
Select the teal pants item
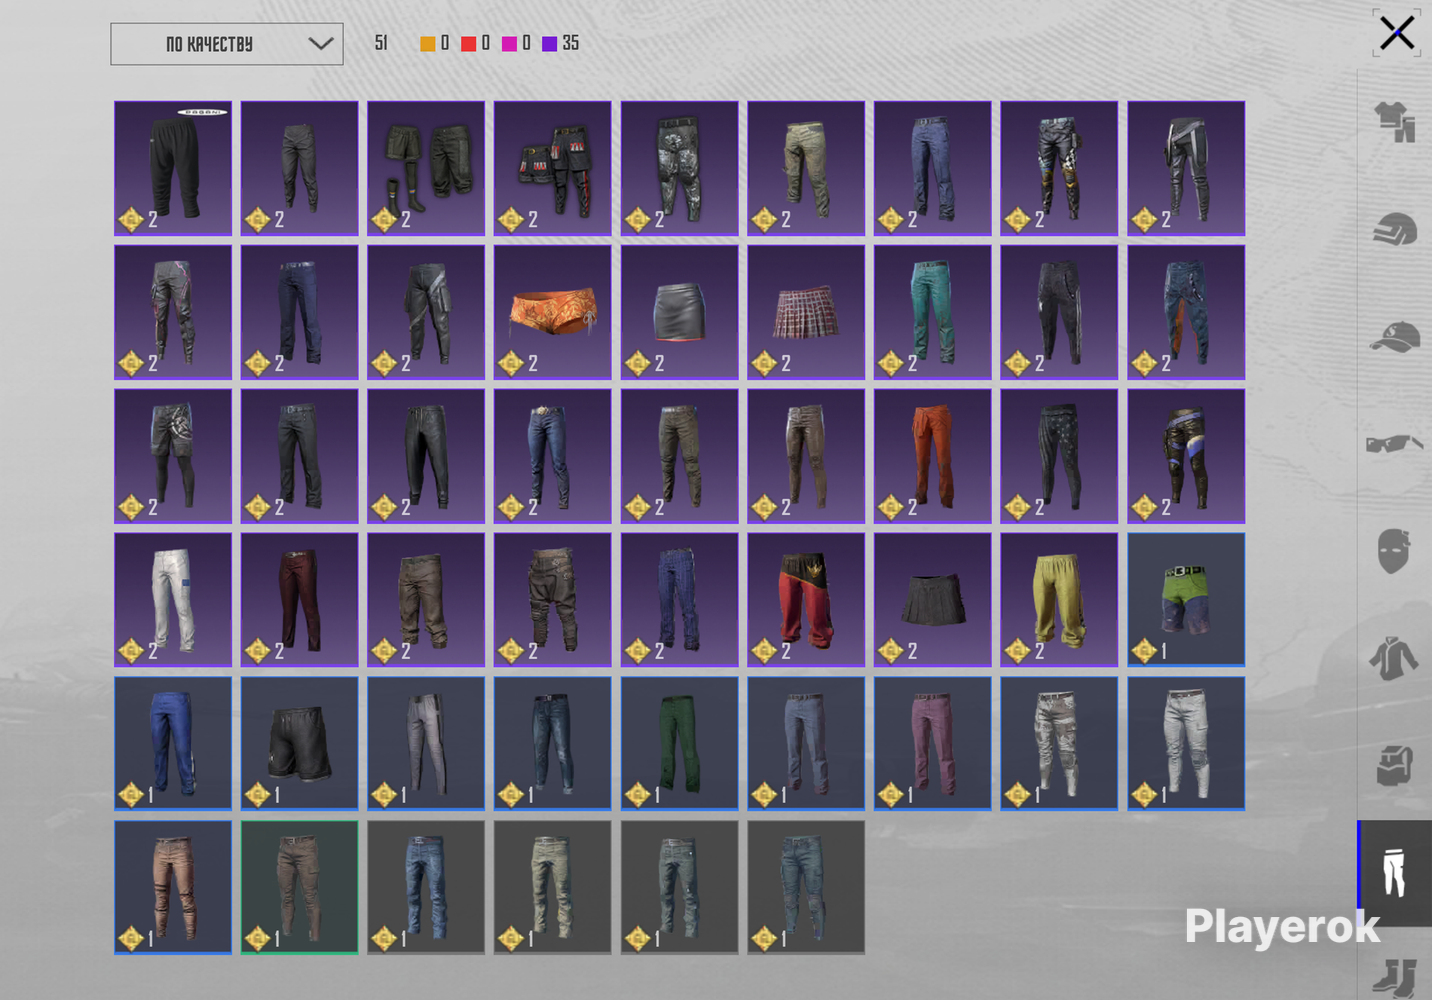click(932, 312)
